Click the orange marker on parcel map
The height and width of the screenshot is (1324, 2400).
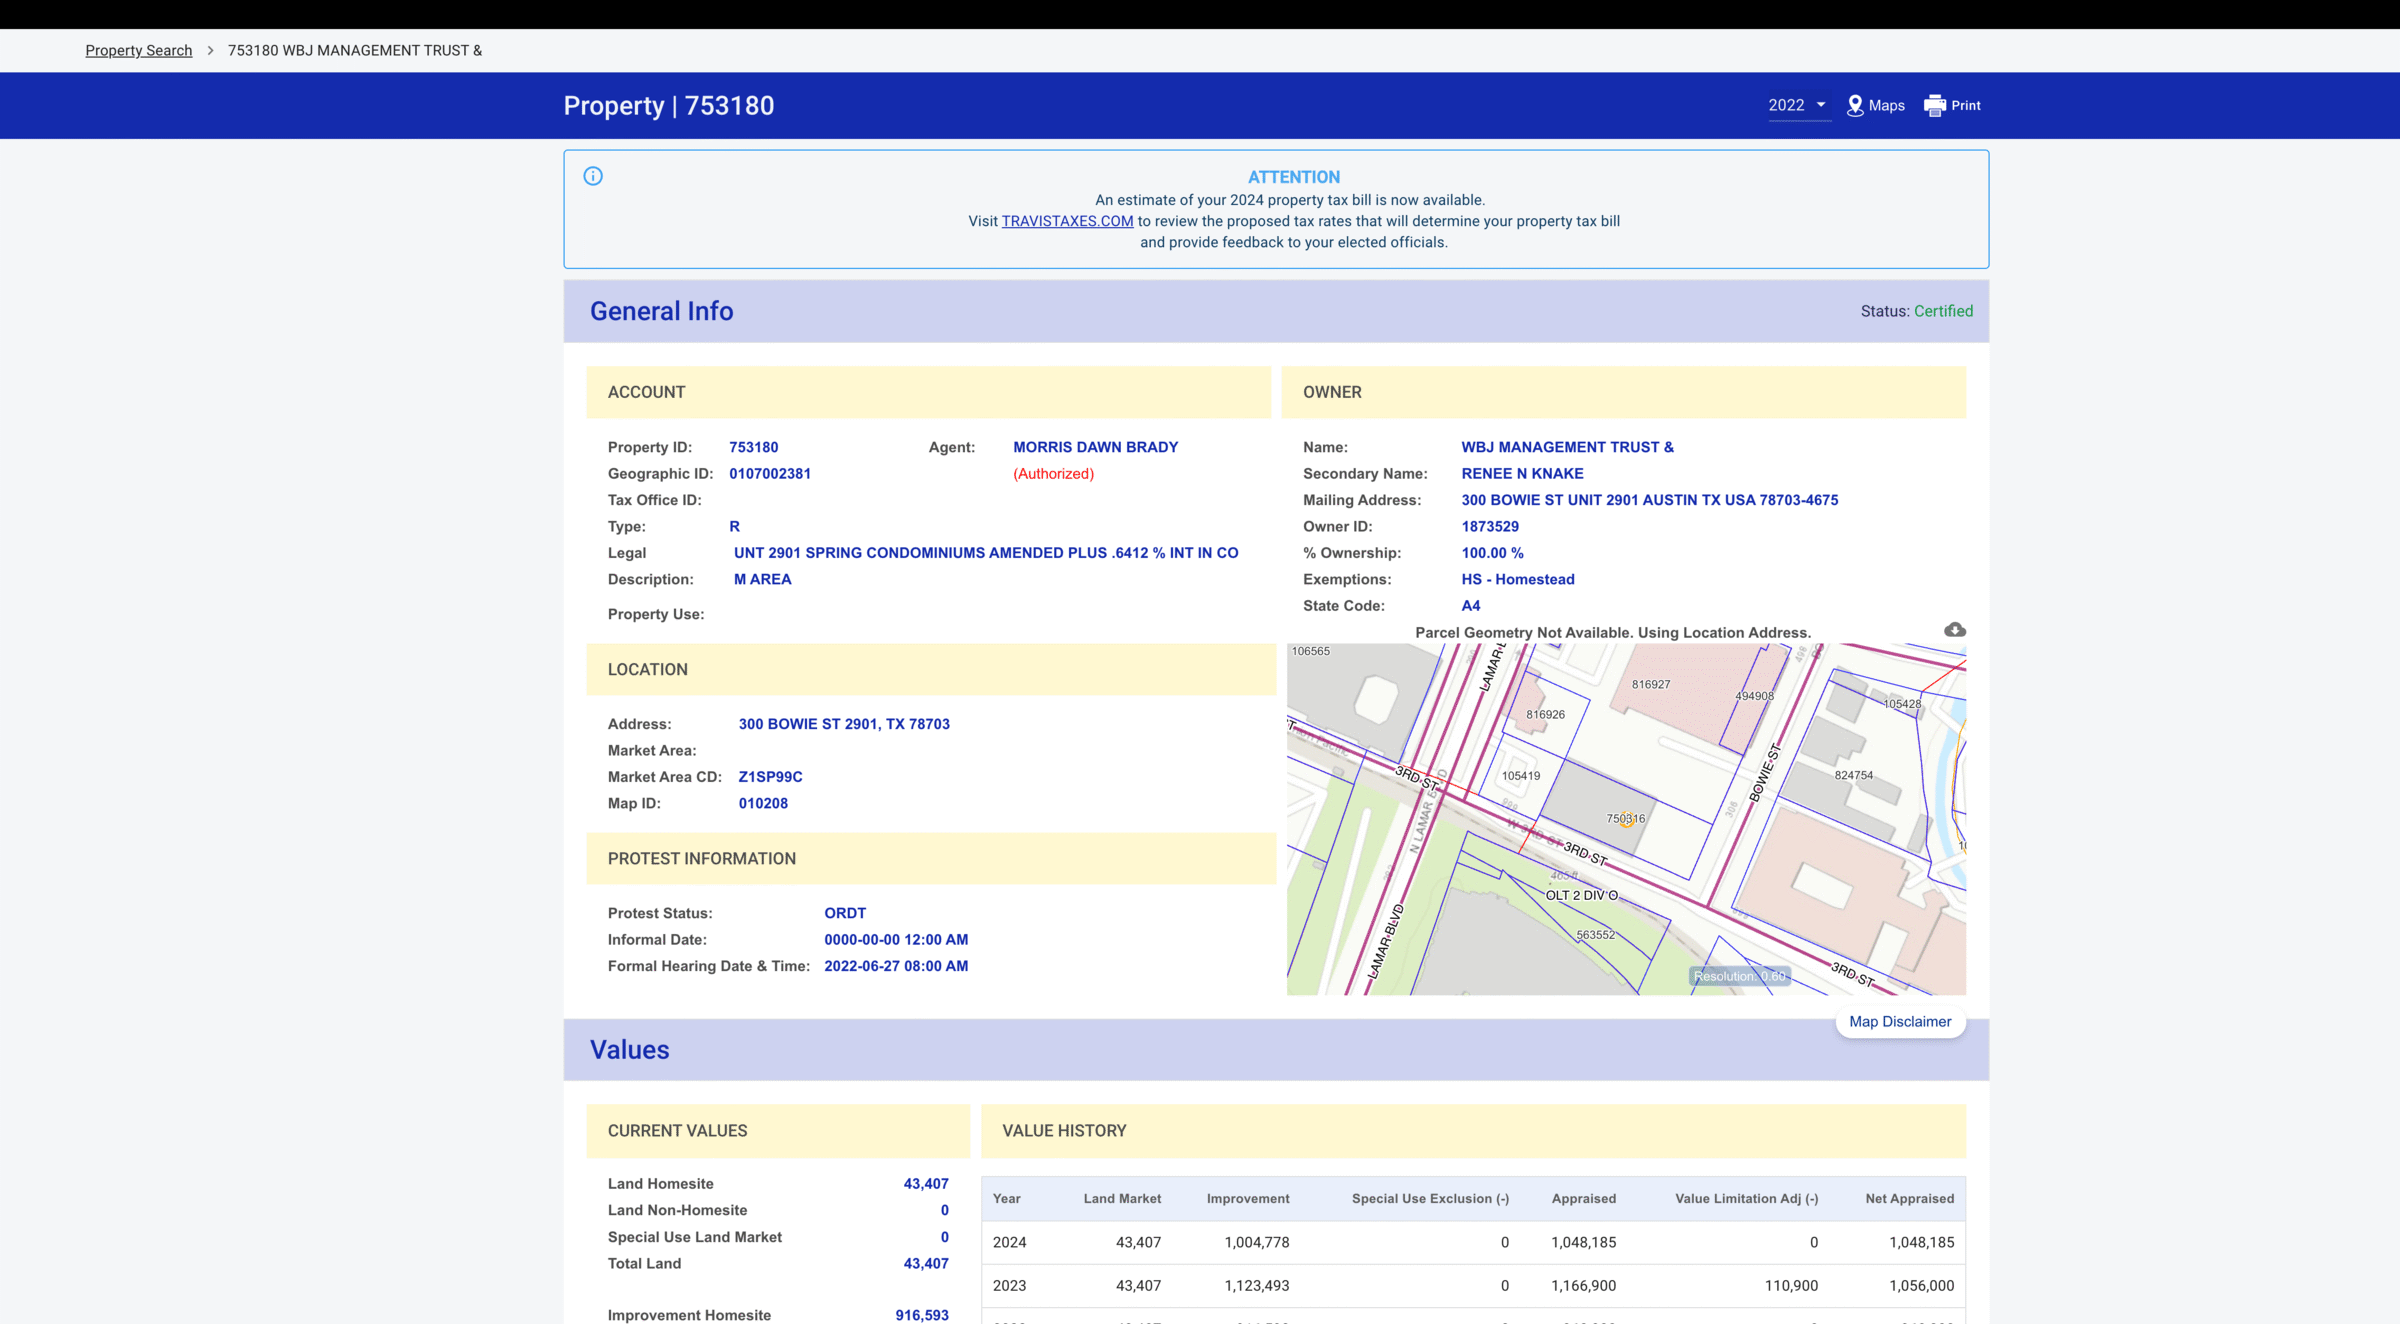click(1627, 820)
